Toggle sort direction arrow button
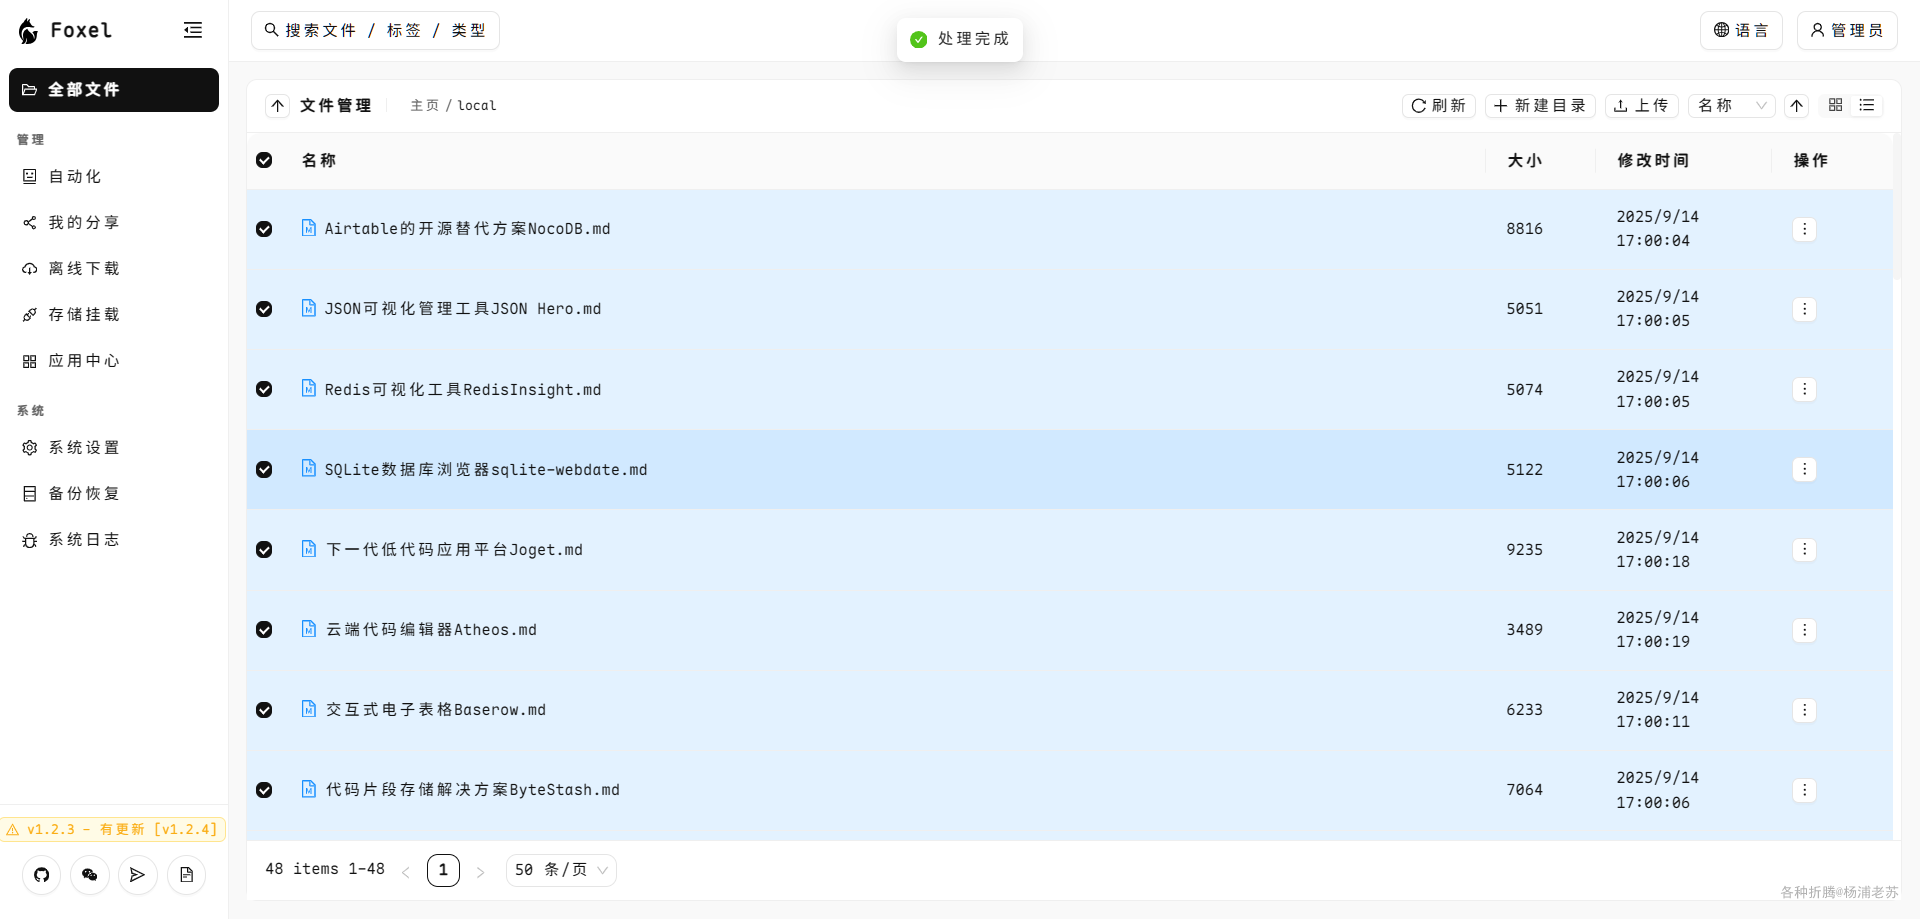The width and height of the screenshot is (1920, 919). coord(1797,106)
